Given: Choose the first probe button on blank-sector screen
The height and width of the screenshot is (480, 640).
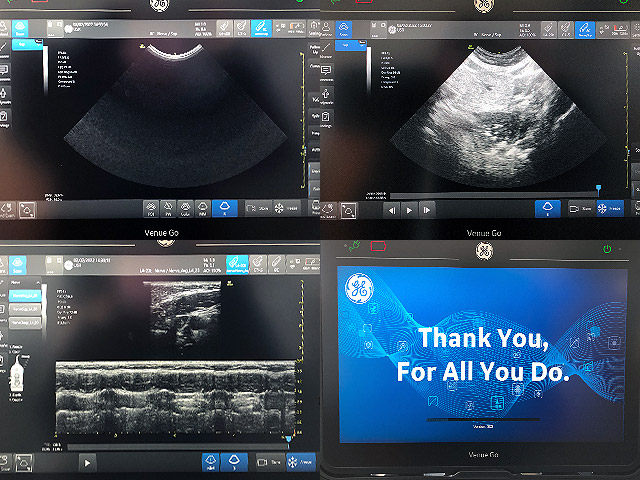Looking at the screenshot, I should 224,29.
